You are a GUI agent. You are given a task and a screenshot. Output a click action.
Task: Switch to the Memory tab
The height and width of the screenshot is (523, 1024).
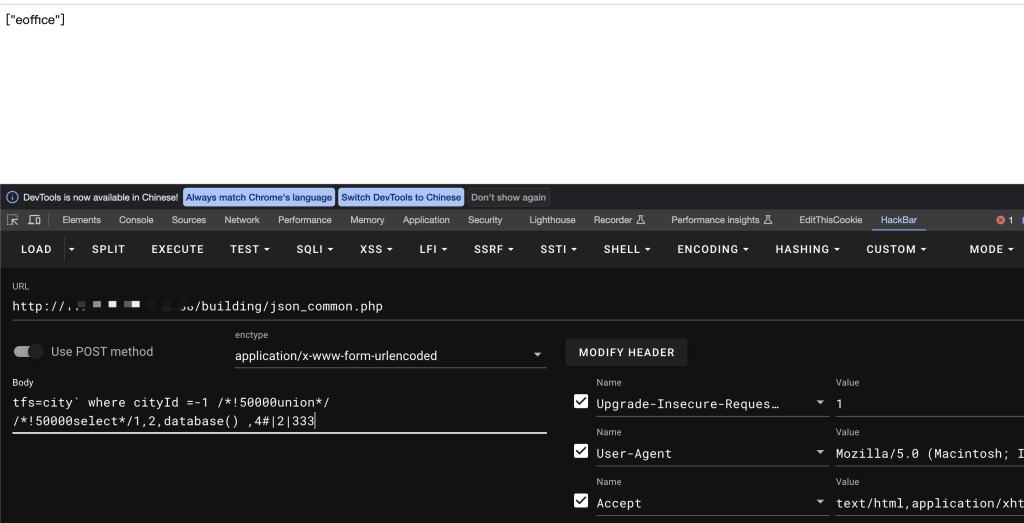[x=367, y=220]
